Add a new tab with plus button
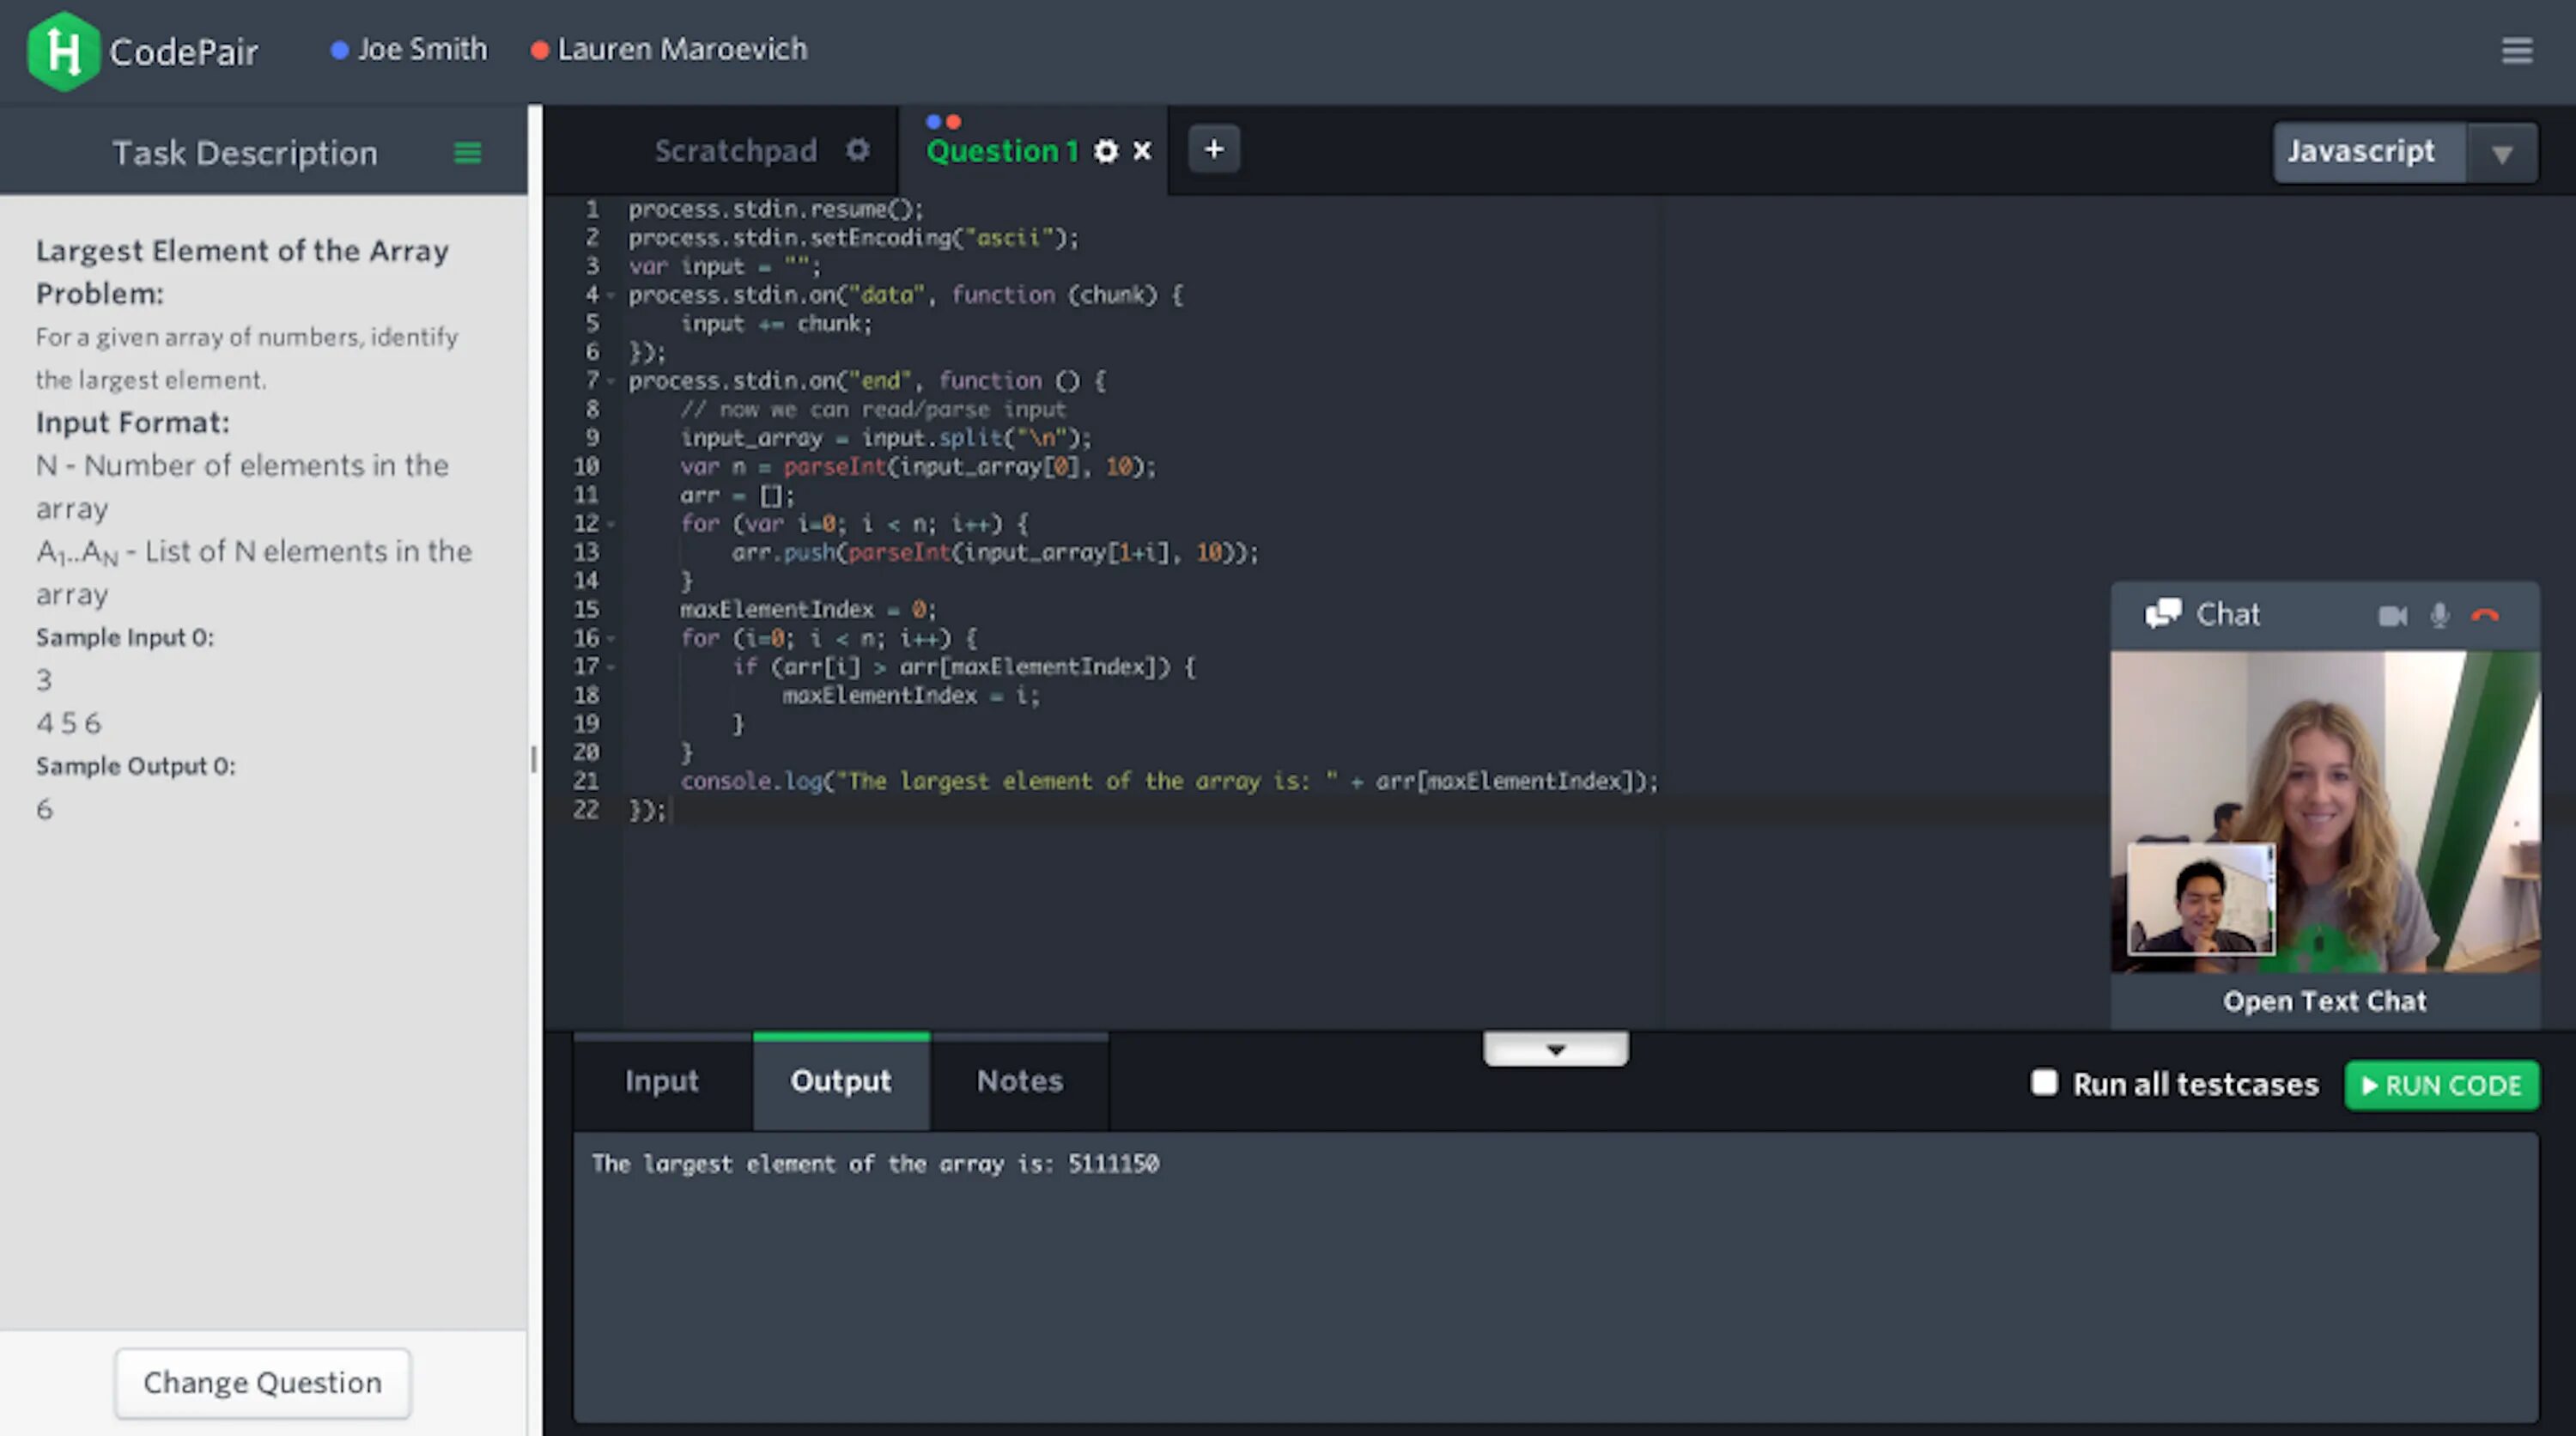This screenshot has height=1436, width=2576. (x=1214, y=150)
